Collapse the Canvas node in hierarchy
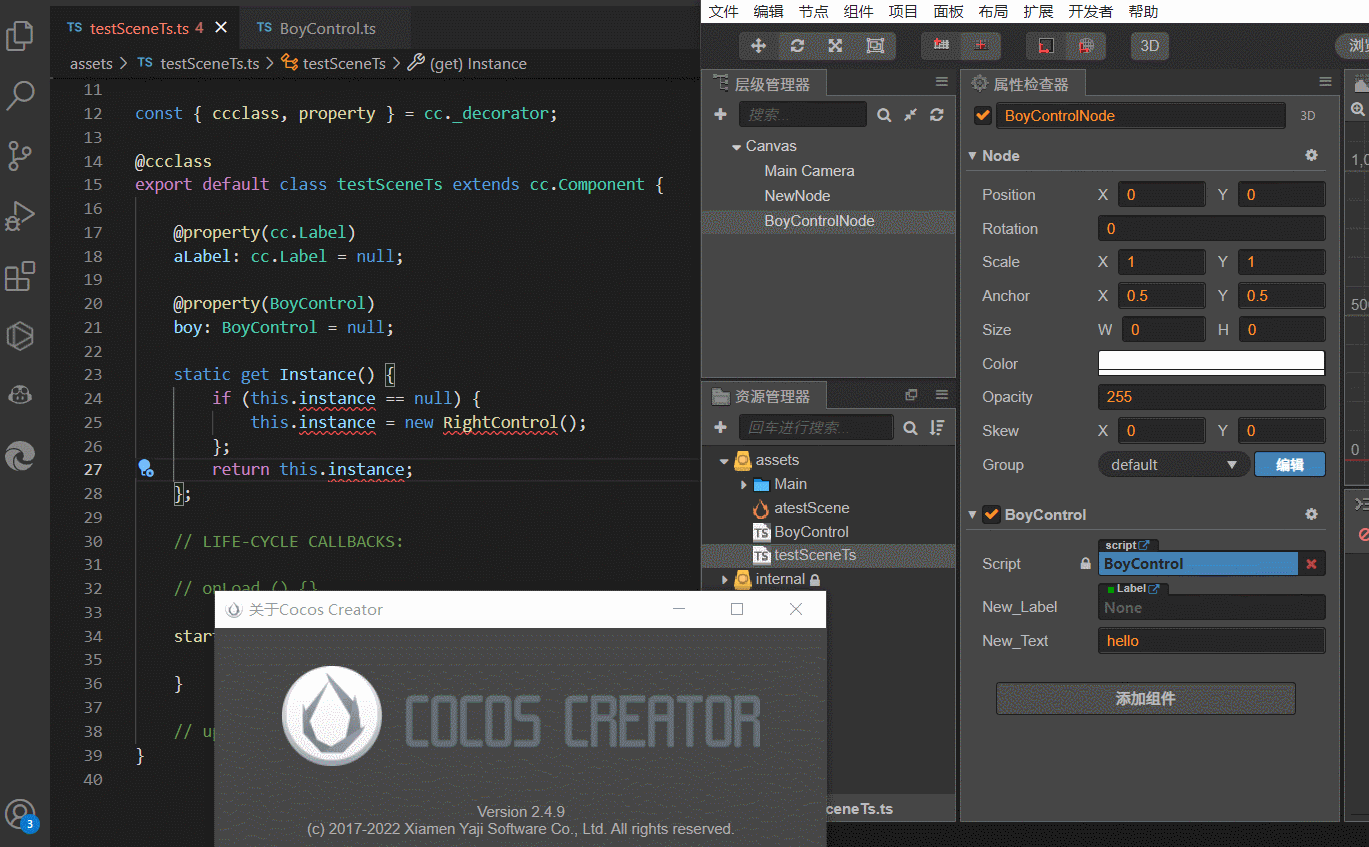The image size is (1369, 847). 735,147
